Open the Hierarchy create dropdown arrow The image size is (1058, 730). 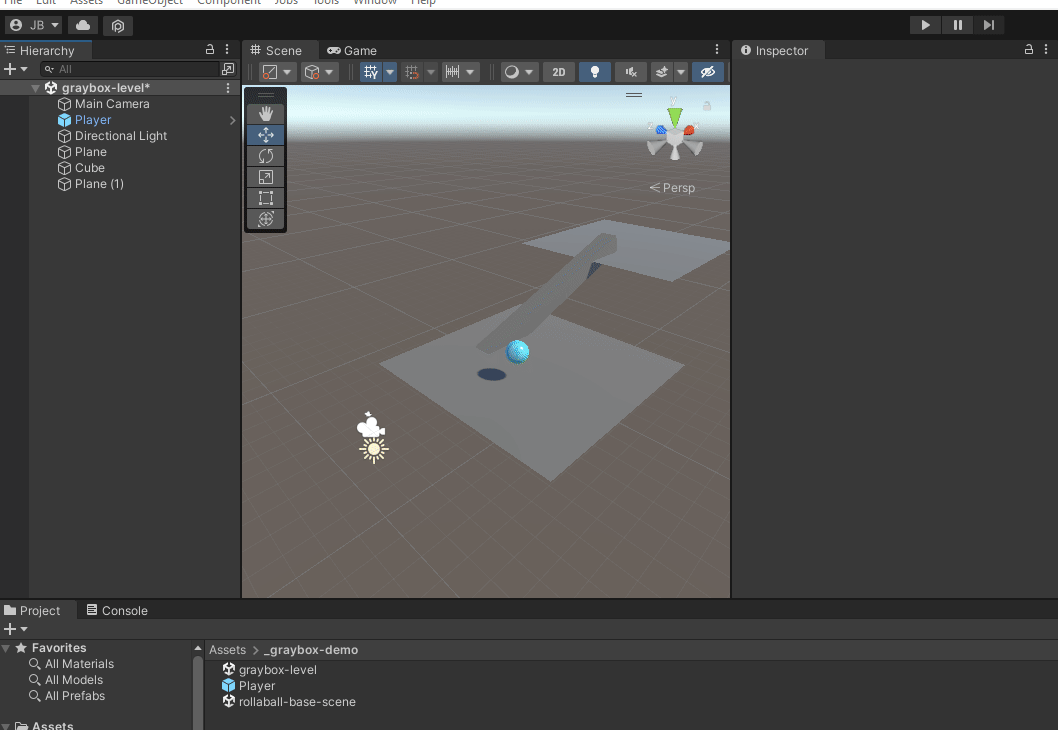pos(24,69)
